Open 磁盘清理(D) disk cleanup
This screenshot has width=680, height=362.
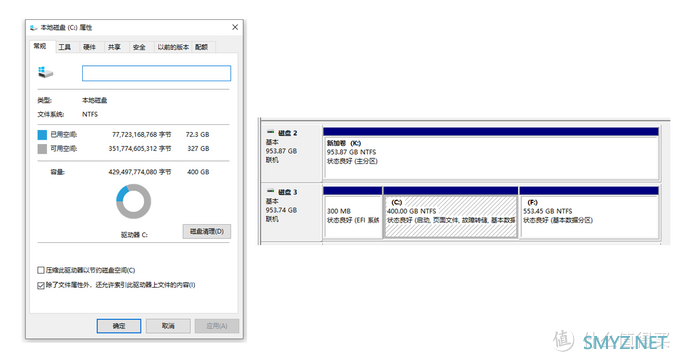point(207,232)
